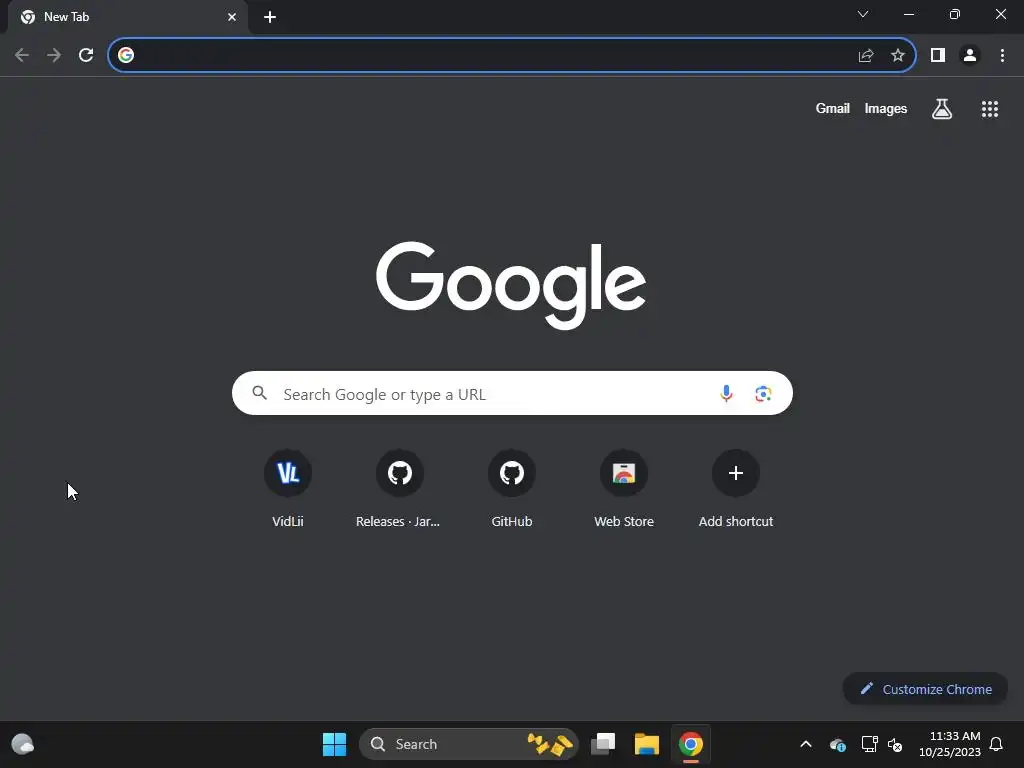Open the Web Store shortcut
The width and height of the screenshot is (1024, 768).
click(624, 489)
